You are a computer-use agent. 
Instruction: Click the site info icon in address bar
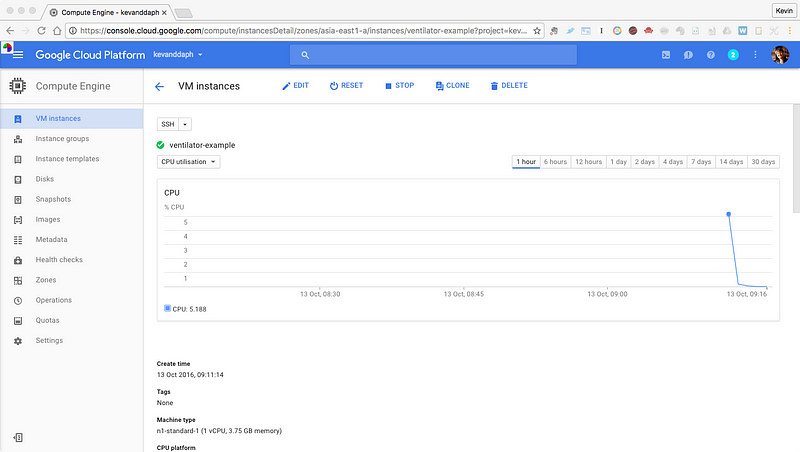(x=73, y=31)
